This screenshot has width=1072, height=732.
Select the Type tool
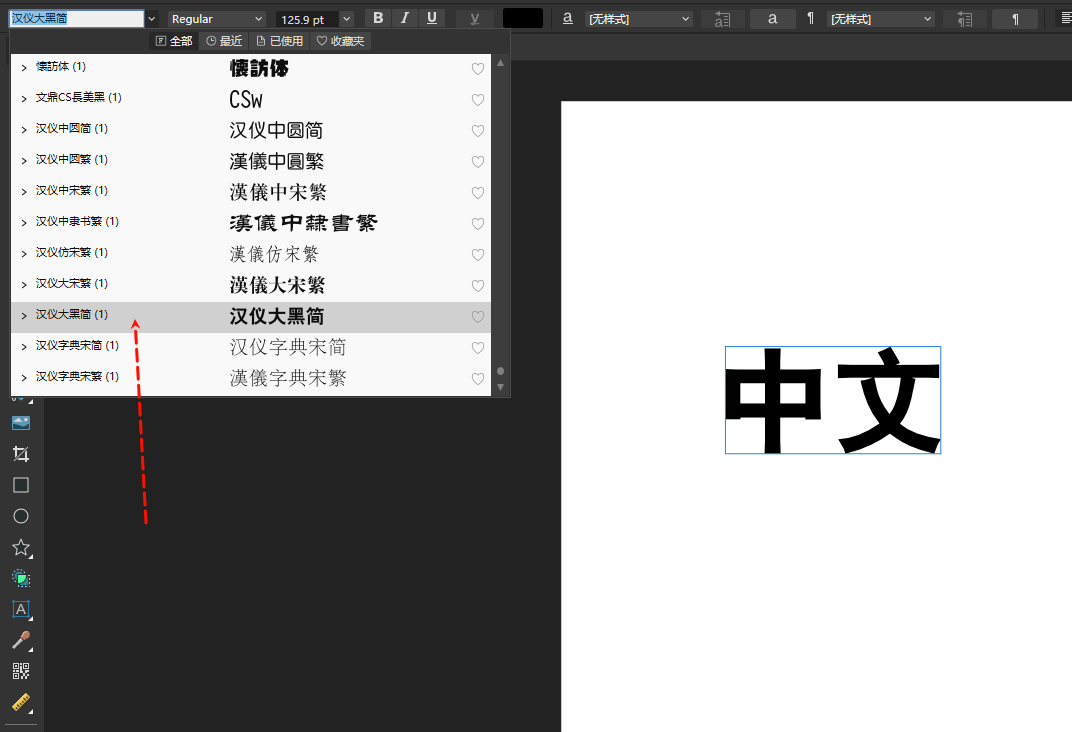coord(21,609)
